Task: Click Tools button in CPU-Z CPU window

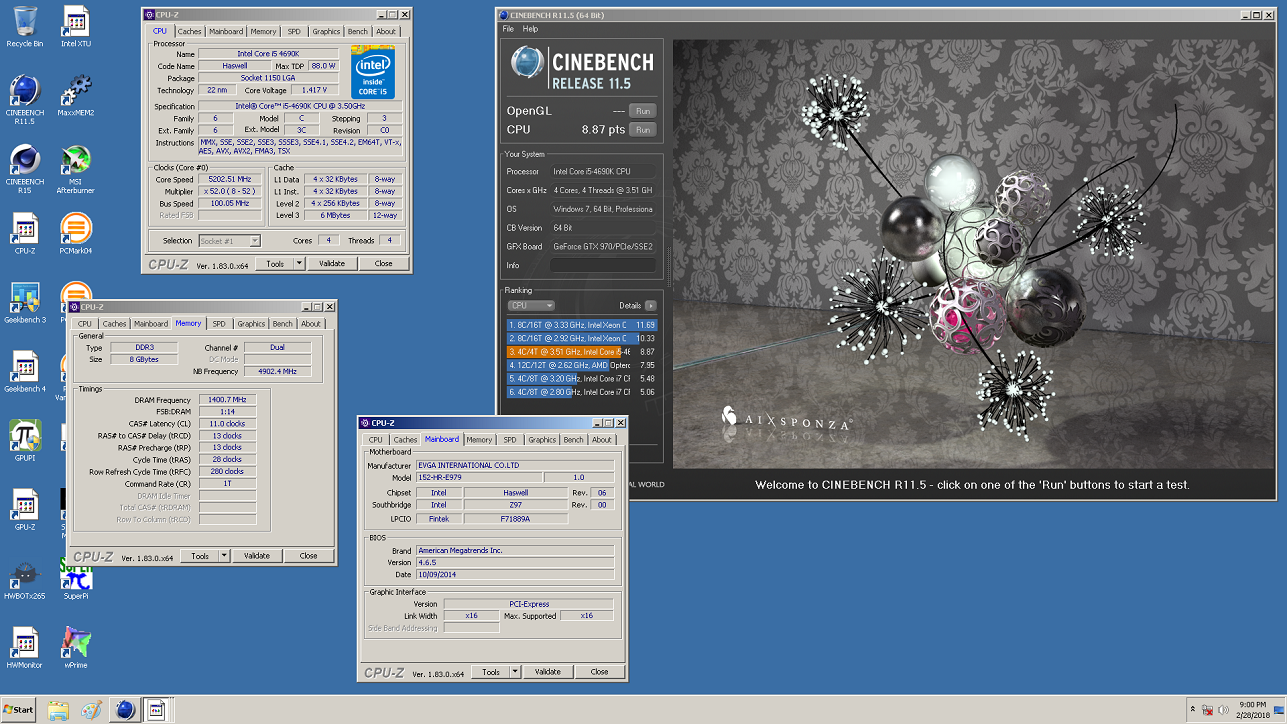Action: [x=274, y=264]
